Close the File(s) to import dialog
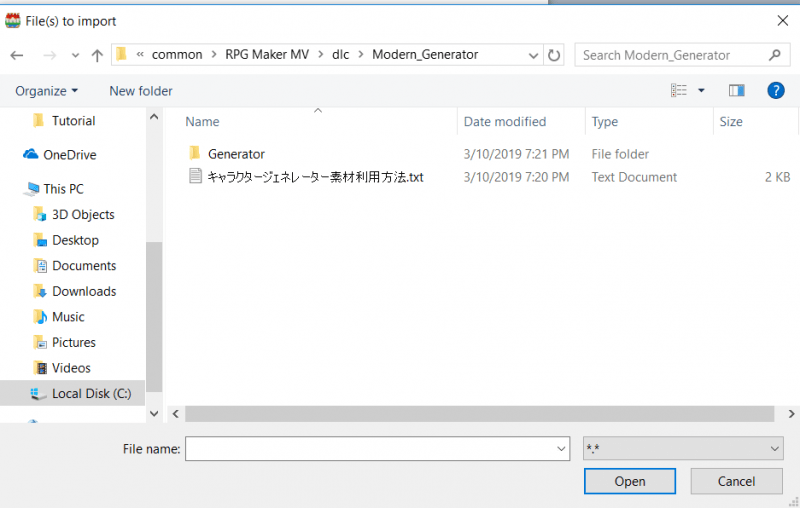This screenshot has width=800, height=508. [783, 20]
